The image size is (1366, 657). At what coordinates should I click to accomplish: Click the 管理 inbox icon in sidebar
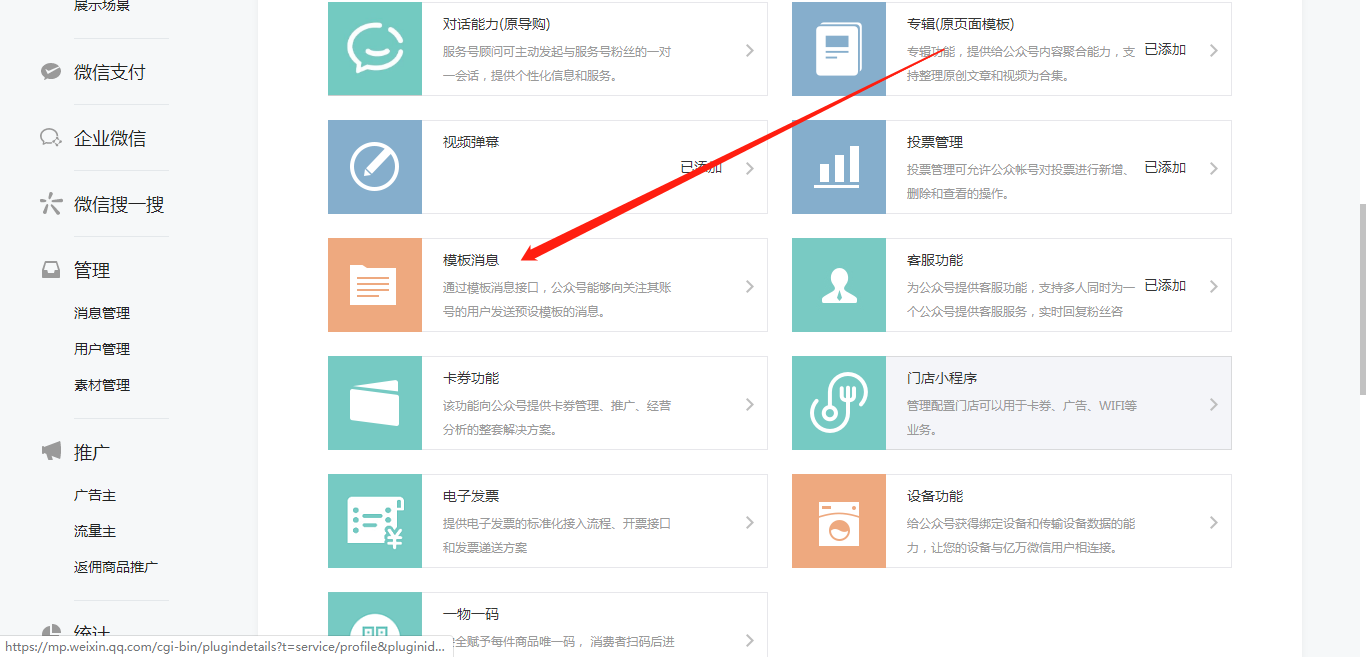[x=50, y=270]
